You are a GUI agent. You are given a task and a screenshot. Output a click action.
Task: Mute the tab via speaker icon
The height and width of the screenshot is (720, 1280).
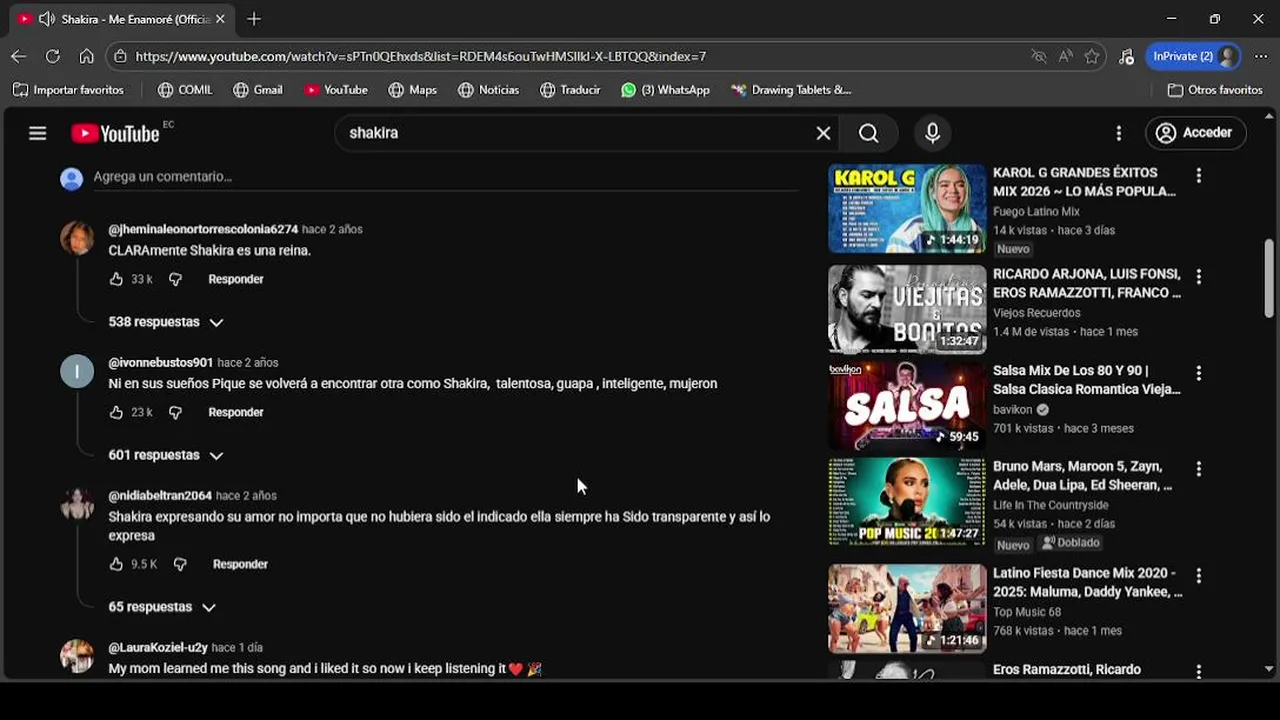point(46,19)
